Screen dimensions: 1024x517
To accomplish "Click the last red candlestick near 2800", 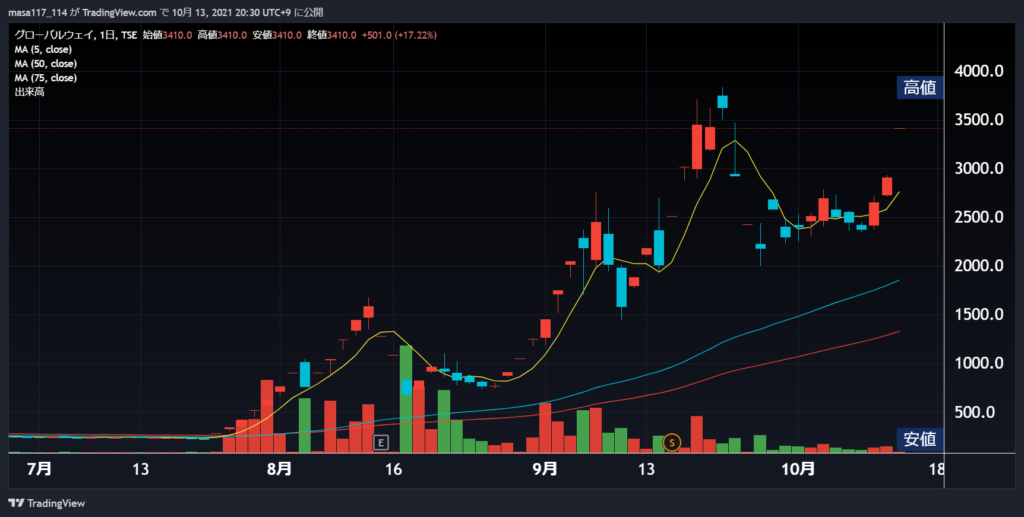I will (887, 186).
